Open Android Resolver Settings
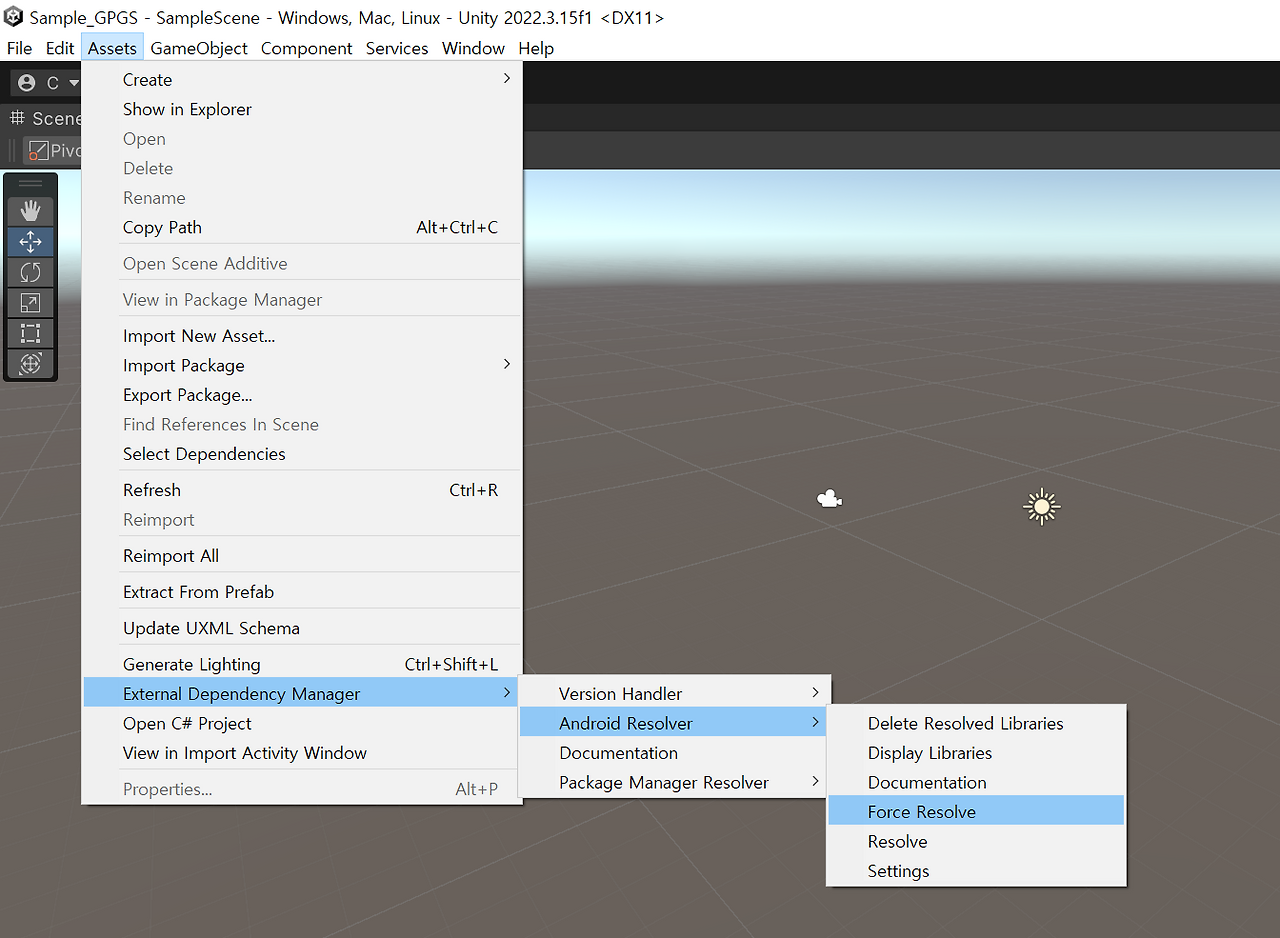 click(897, 870)
